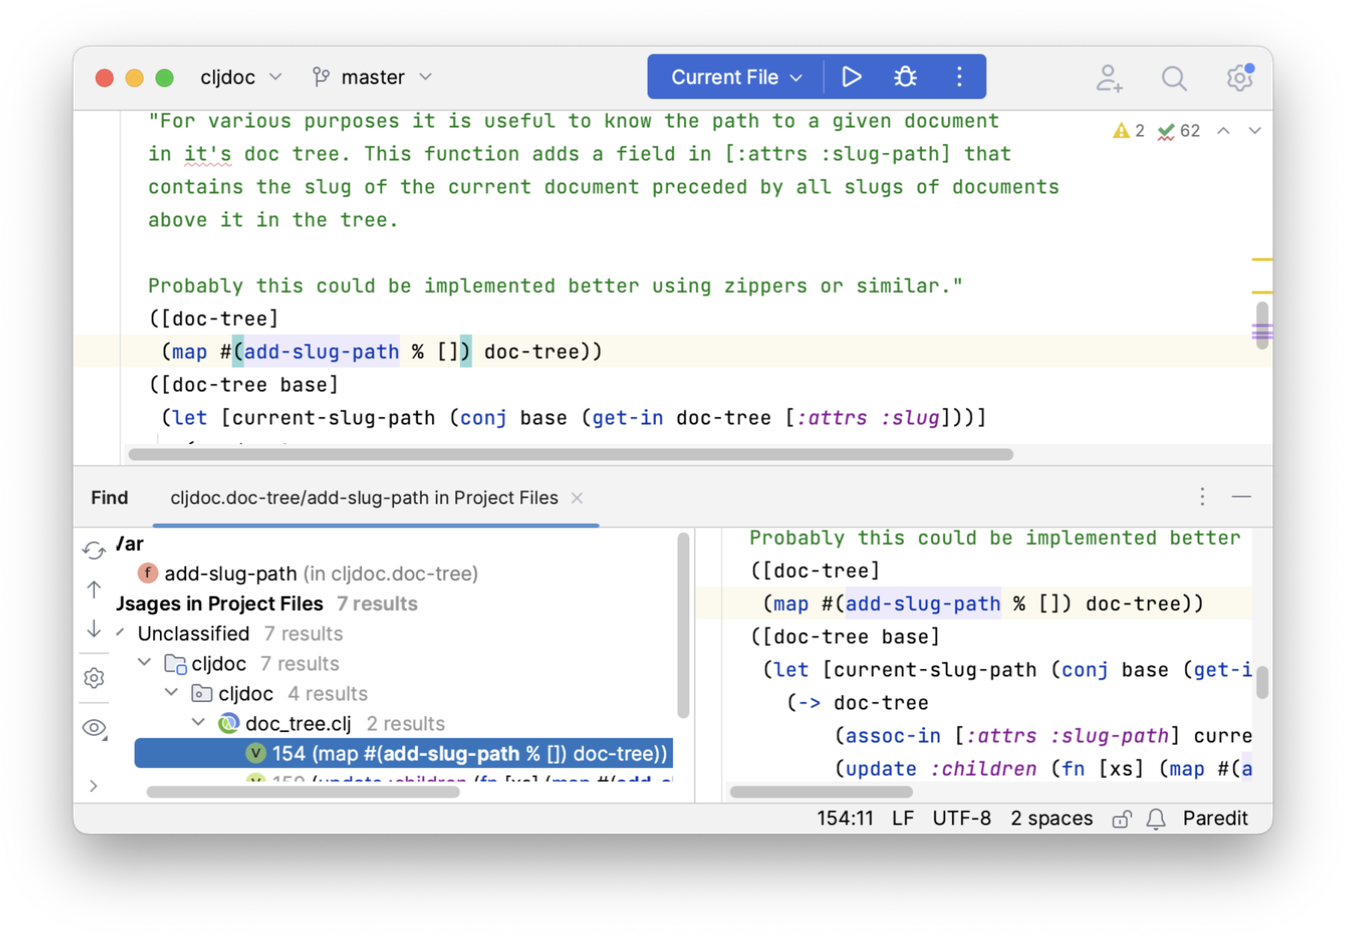Click the editor horizontal scrollbar
Screen dimensions: 1346x935
[571, 455]
